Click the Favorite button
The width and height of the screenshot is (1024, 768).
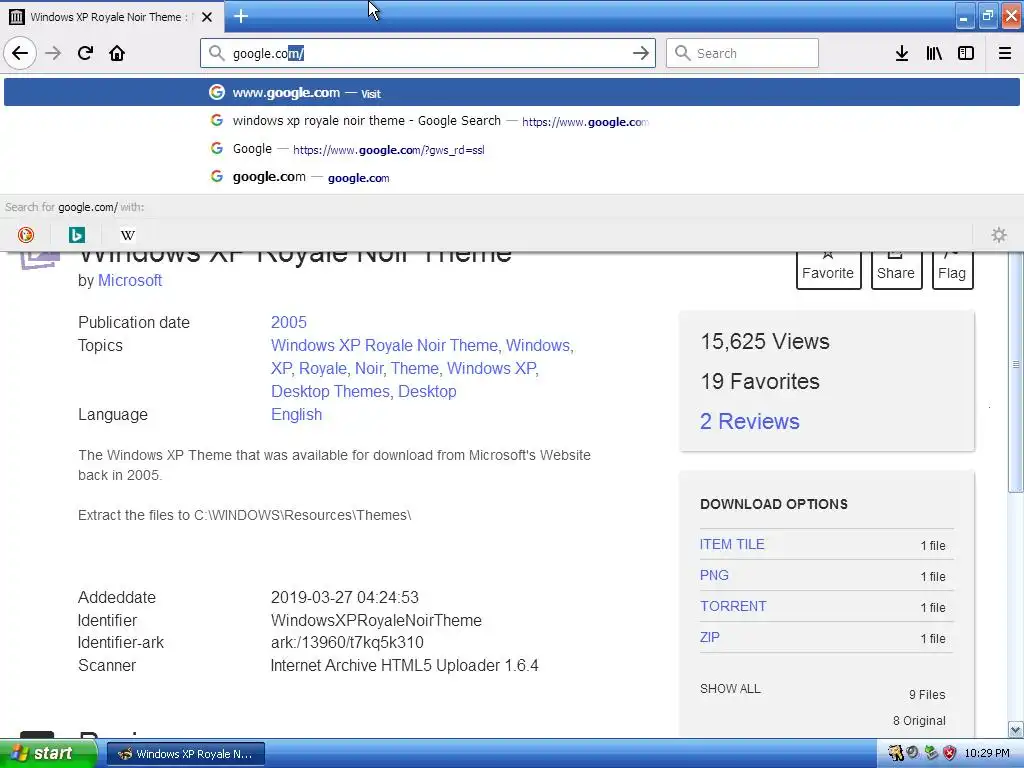tap(828, 269)
